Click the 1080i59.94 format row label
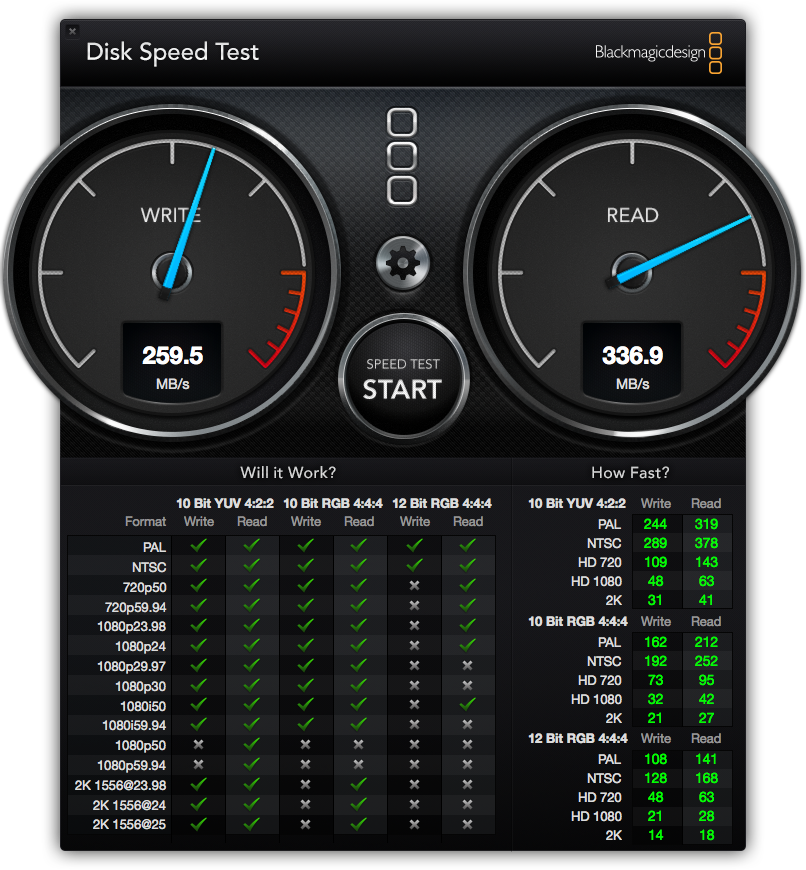Screen dimensions: 806x870 click(134, 725)
